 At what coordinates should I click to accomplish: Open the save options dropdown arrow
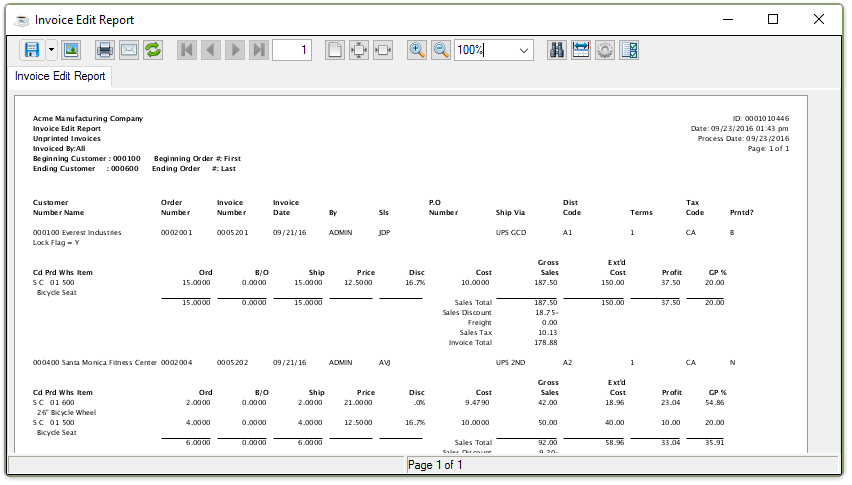click(x=51, y=50)
